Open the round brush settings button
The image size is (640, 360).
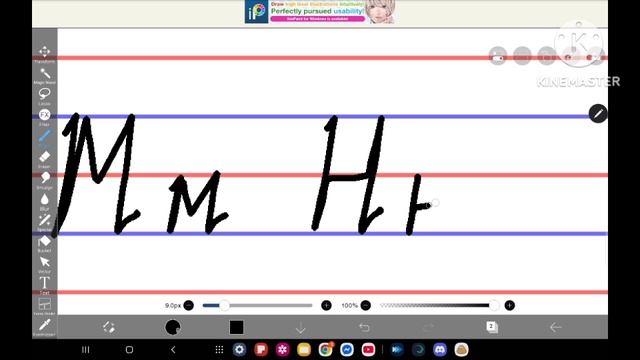173,327
